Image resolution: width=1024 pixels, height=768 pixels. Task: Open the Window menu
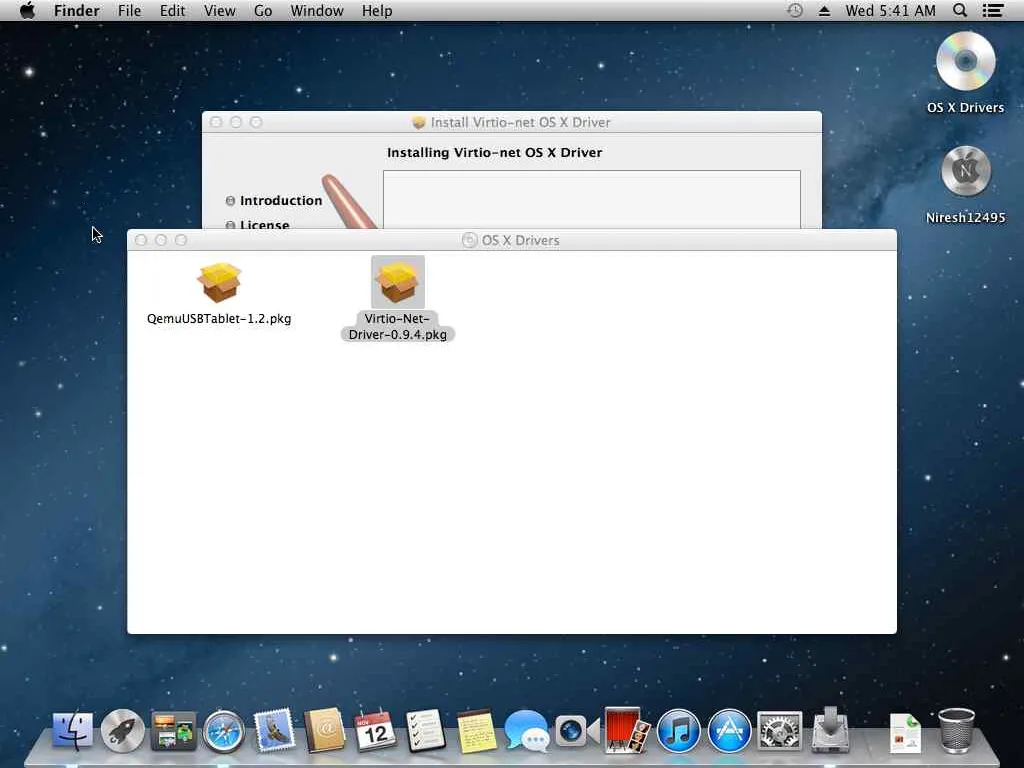(x=317, y=10)
